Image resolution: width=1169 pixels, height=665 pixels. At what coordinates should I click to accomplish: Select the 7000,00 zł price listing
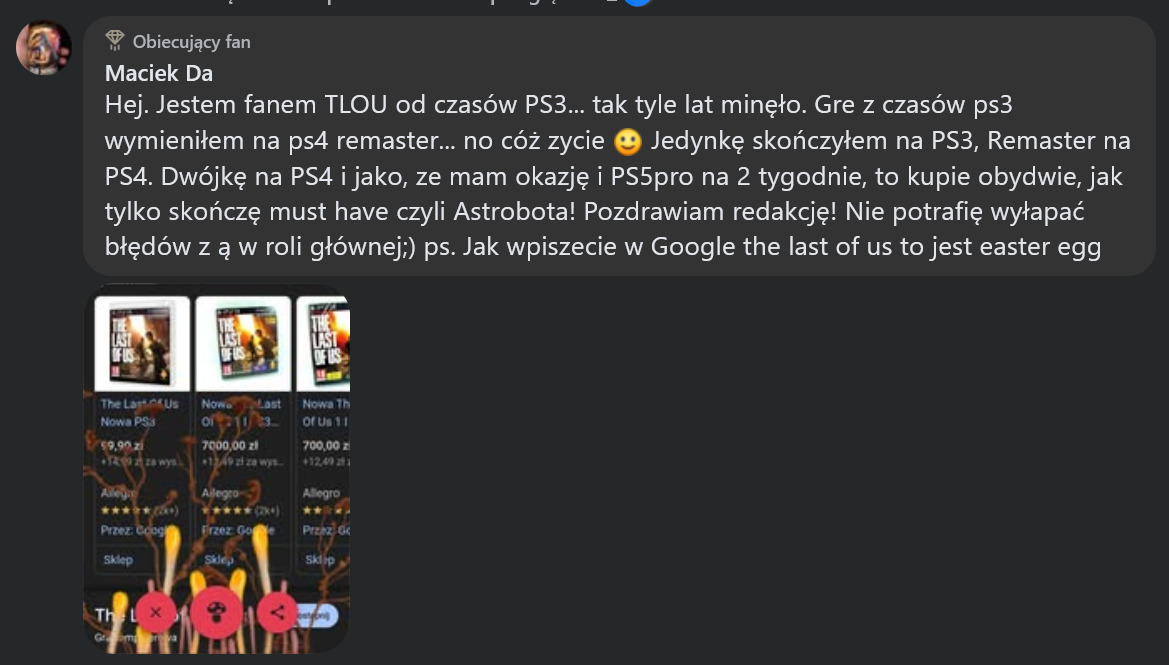tap(230, 445)
